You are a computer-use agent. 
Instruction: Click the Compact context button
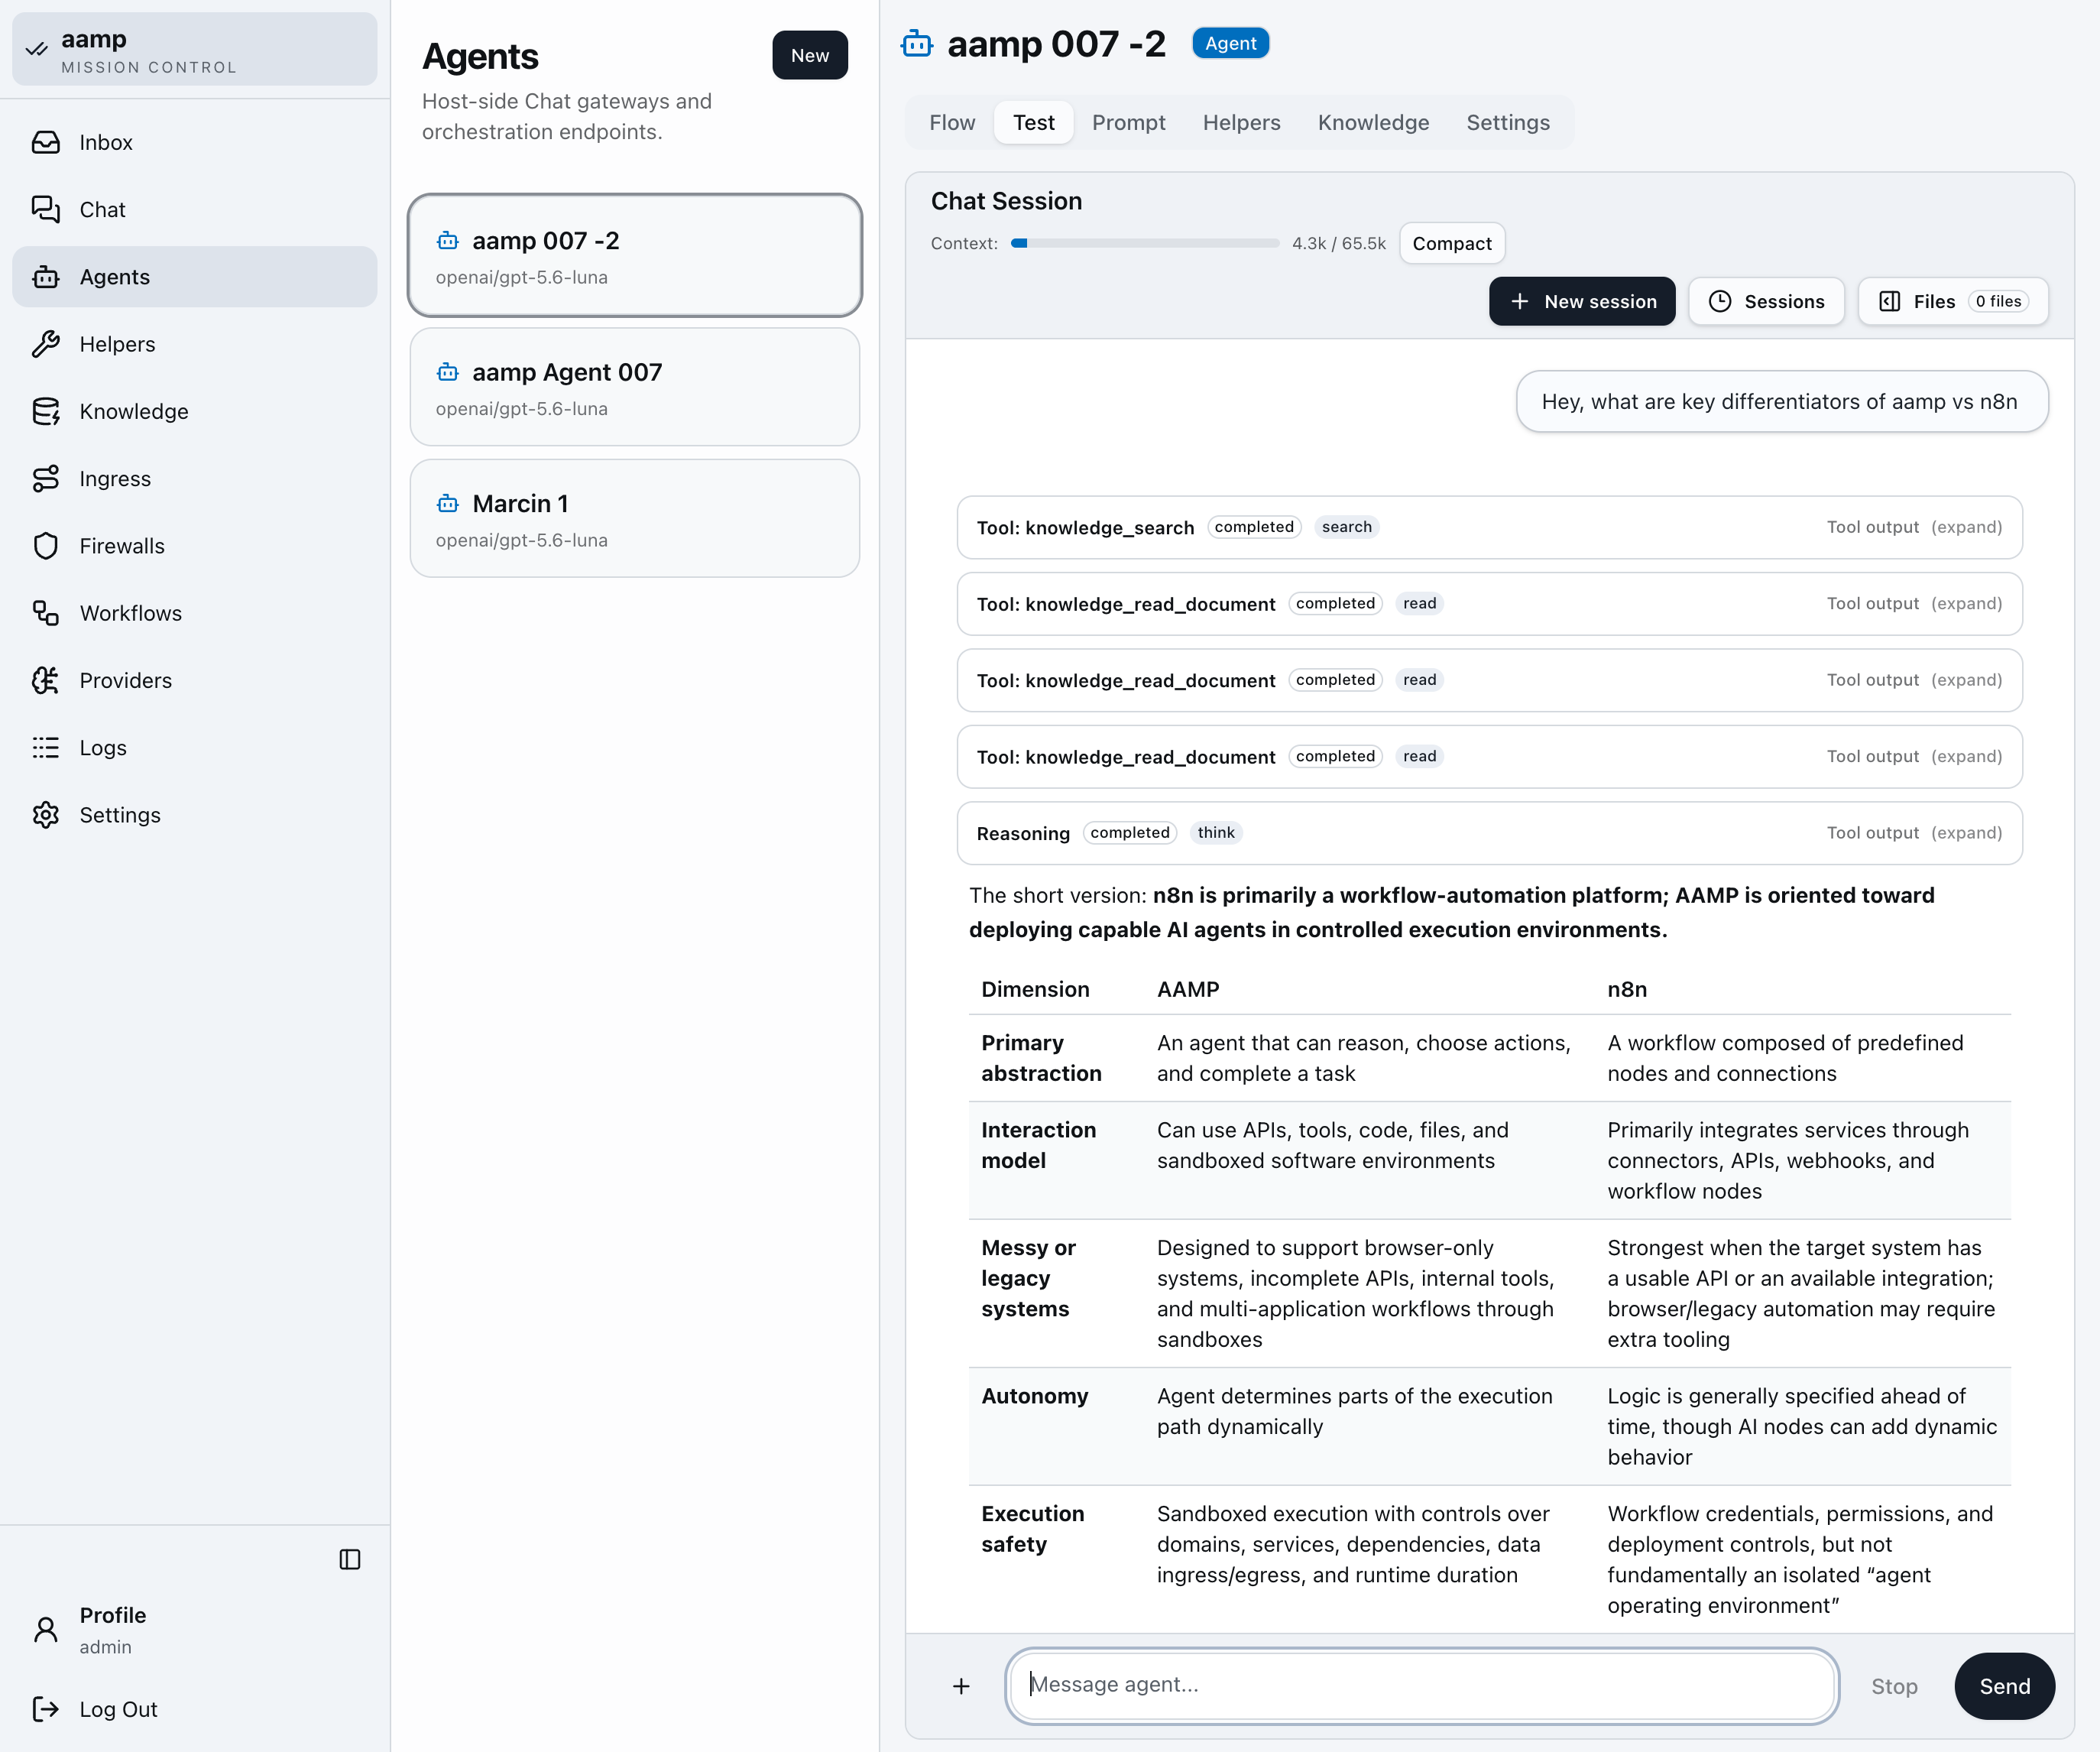tap(1452, 243)
